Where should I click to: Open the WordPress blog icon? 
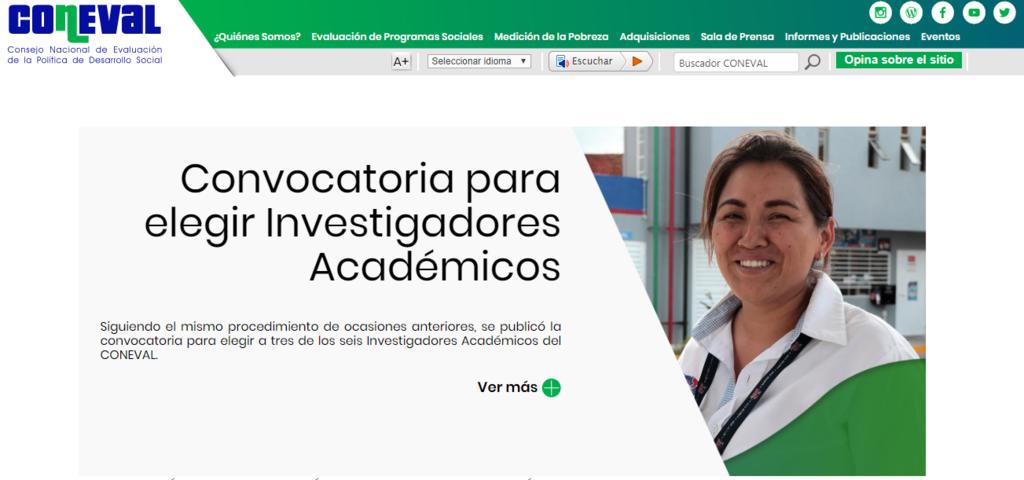[911, 13]
